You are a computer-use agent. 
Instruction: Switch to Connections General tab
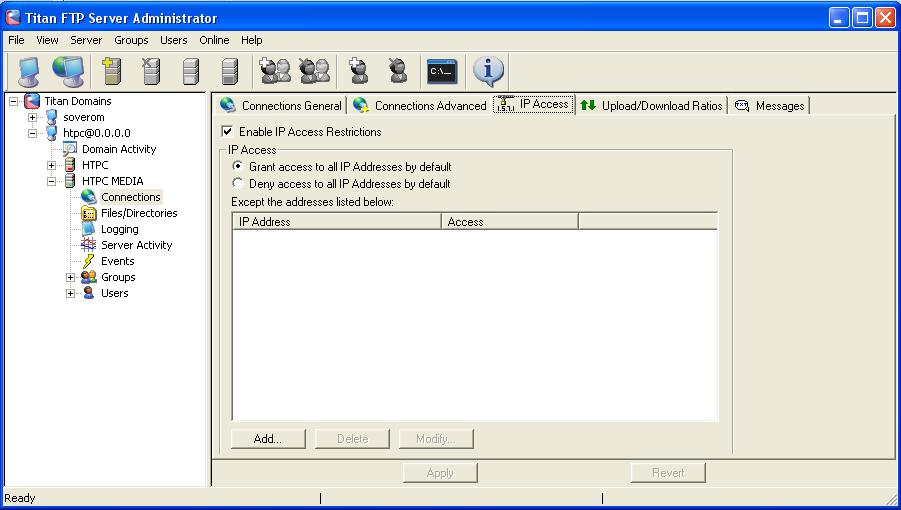pyautogui.click(x=281, y=106)
